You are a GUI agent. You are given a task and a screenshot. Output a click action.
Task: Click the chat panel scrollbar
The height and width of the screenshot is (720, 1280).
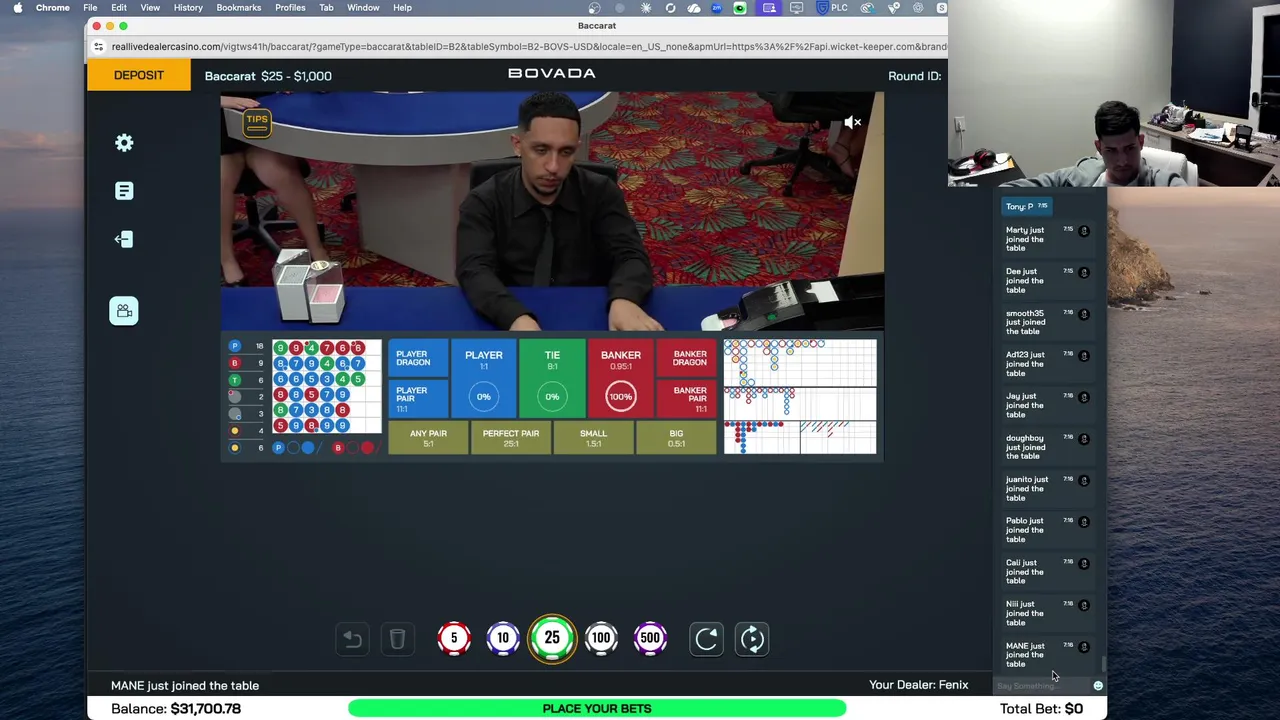pos(1104,665)
